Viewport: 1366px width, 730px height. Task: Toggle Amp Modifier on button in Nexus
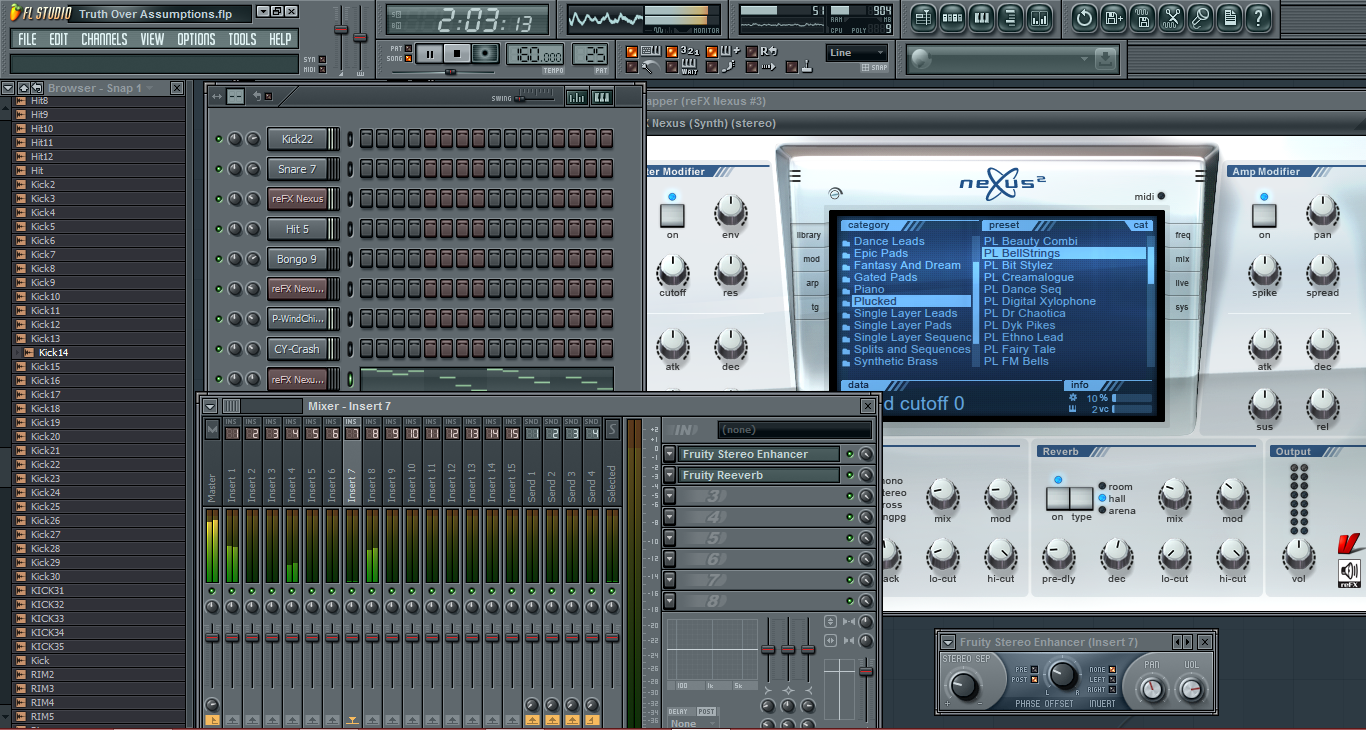(1264, 214)
